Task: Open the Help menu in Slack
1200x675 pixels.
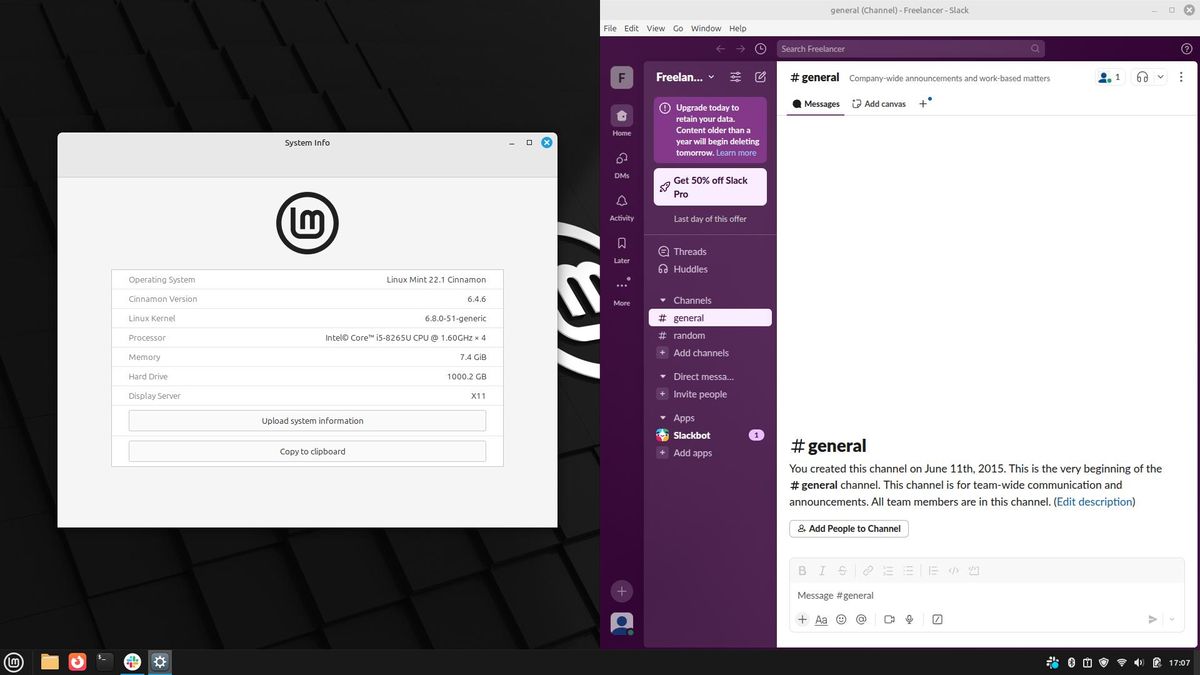Action: tap(738, 28)
